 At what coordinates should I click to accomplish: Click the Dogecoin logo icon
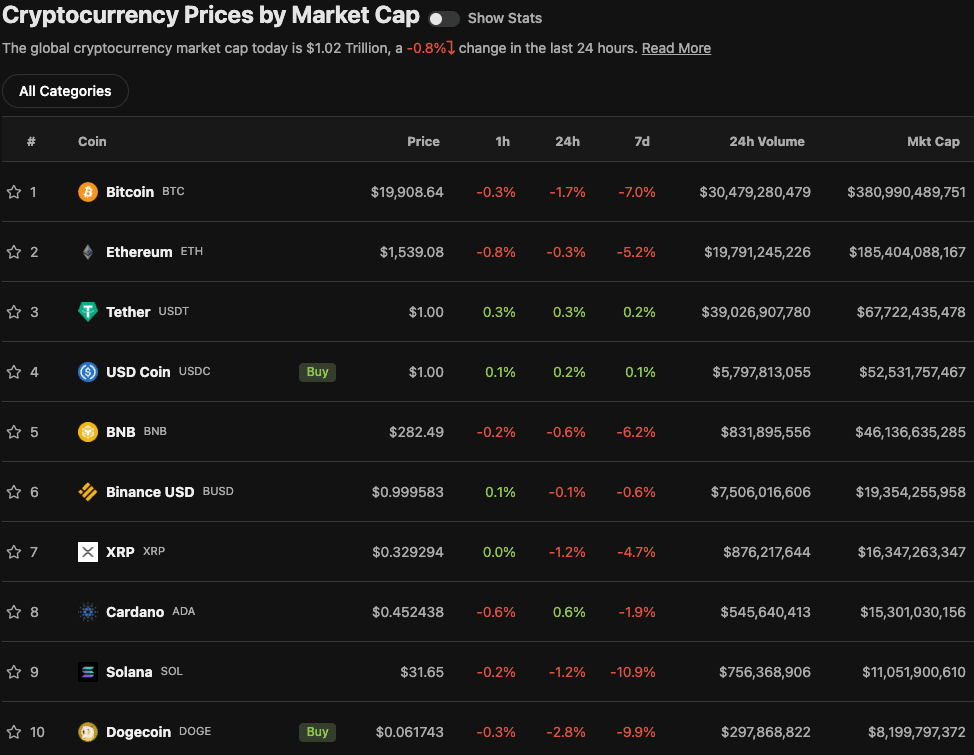tap(88, 732)
